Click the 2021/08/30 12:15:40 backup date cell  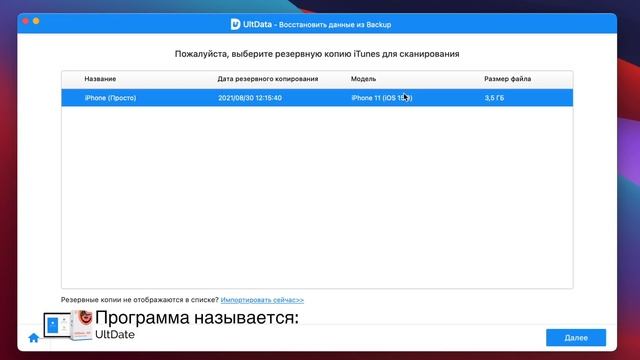pyautogui.click(x=250, y=98)
